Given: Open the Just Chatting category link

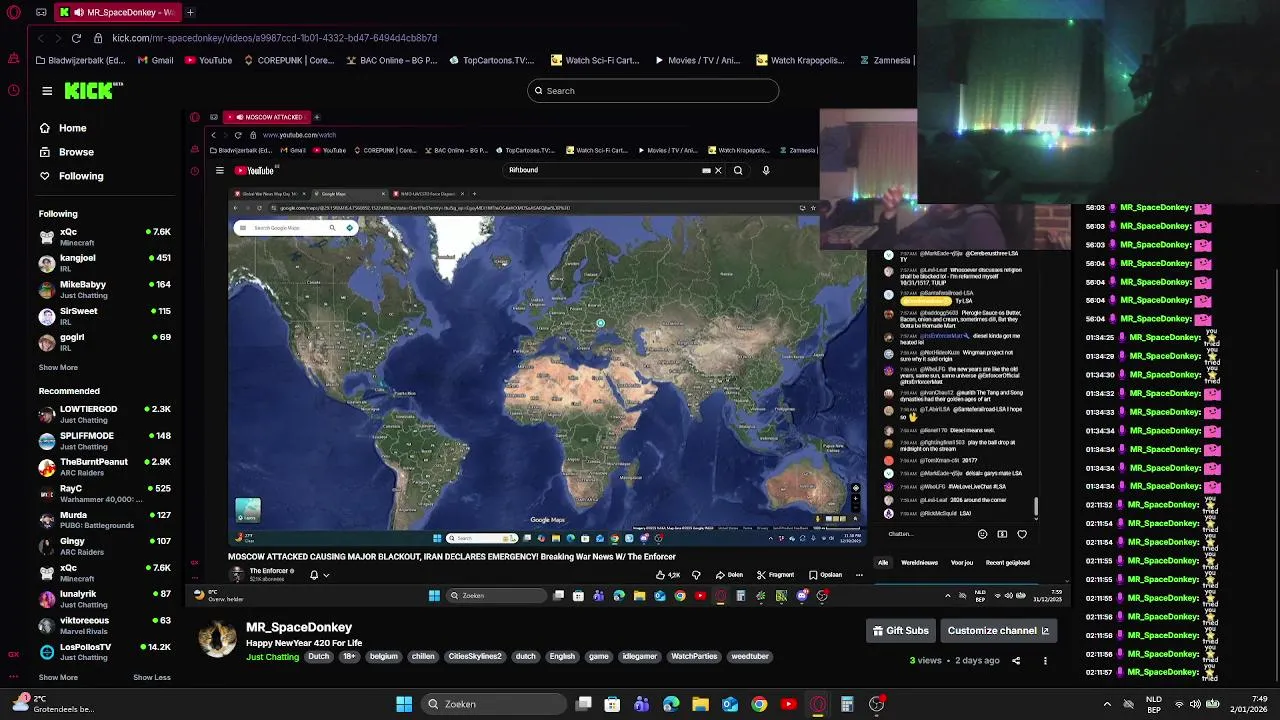Looking at the screenshot, I should (273, 657).
